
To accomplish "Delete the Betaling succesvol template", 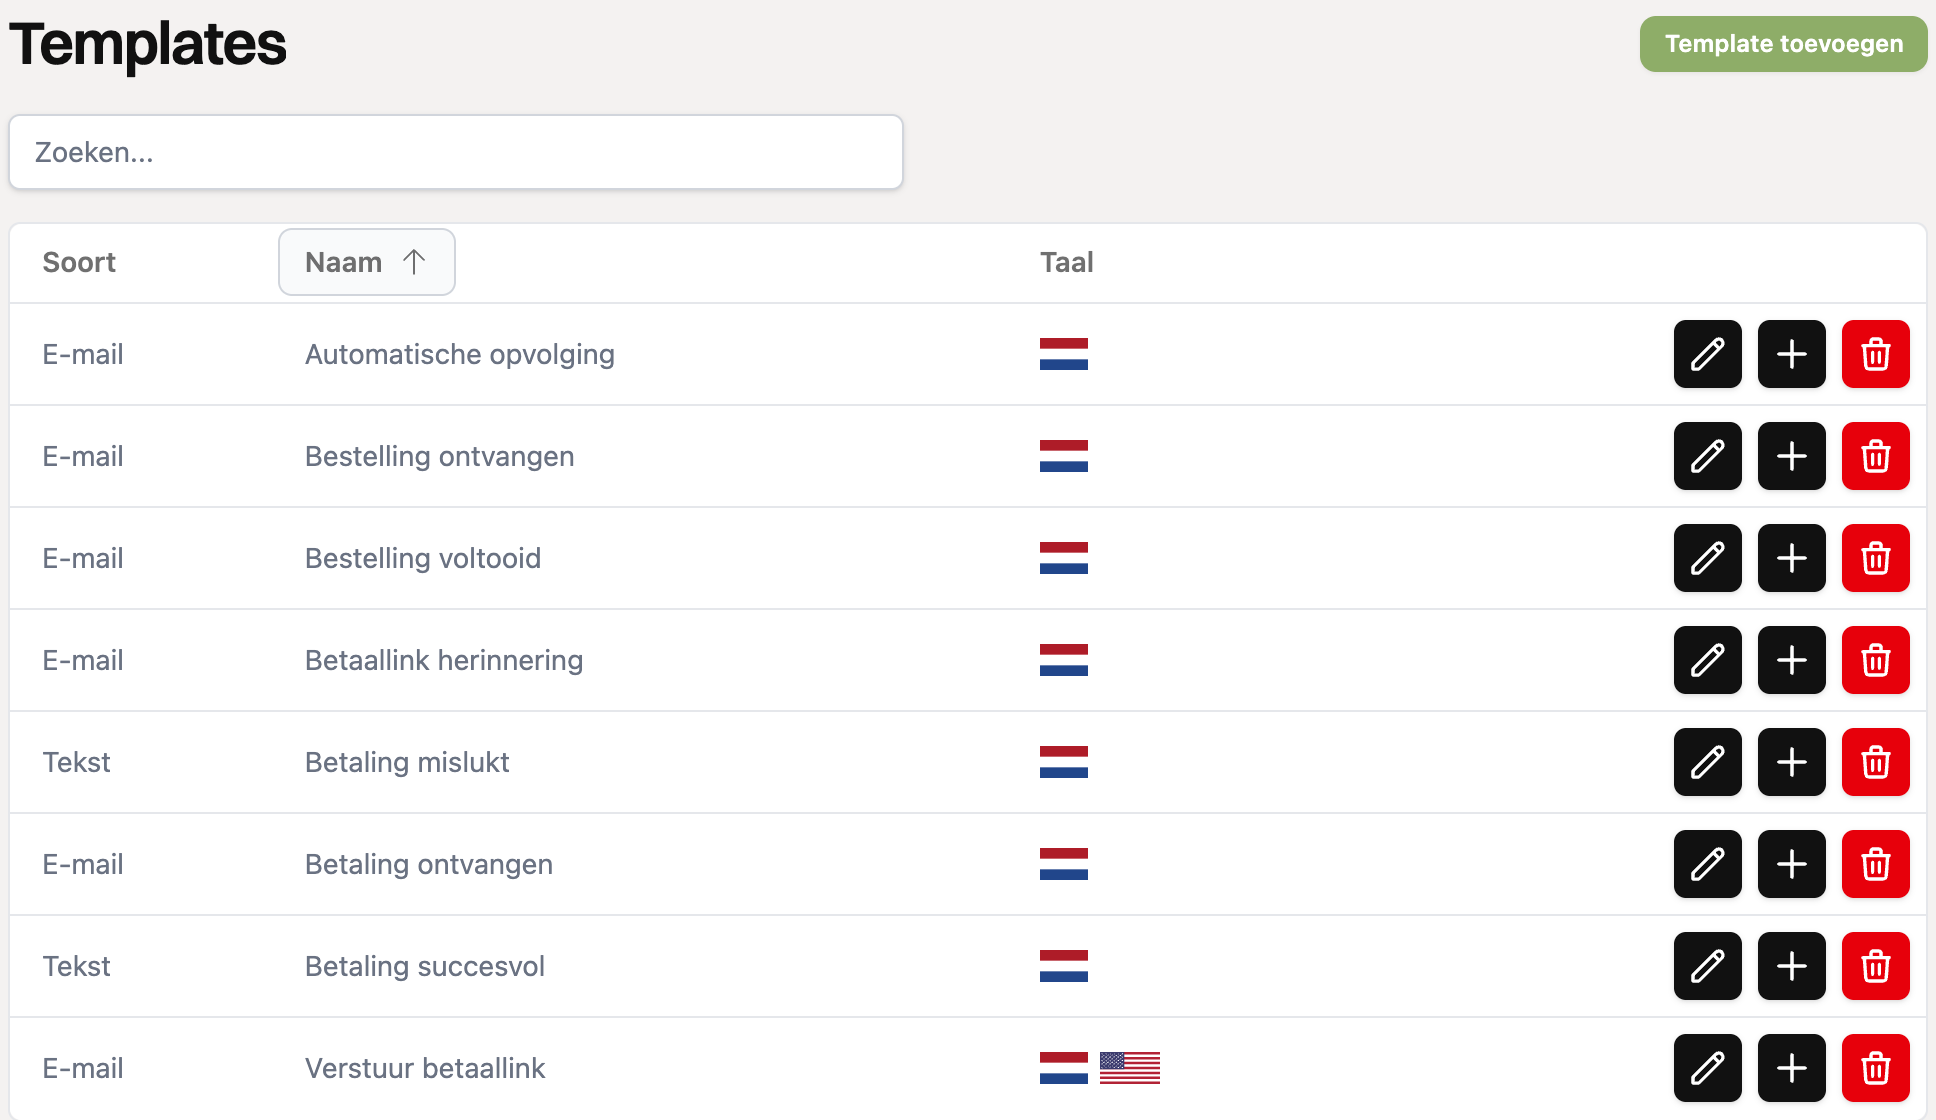I will 1876,966.
